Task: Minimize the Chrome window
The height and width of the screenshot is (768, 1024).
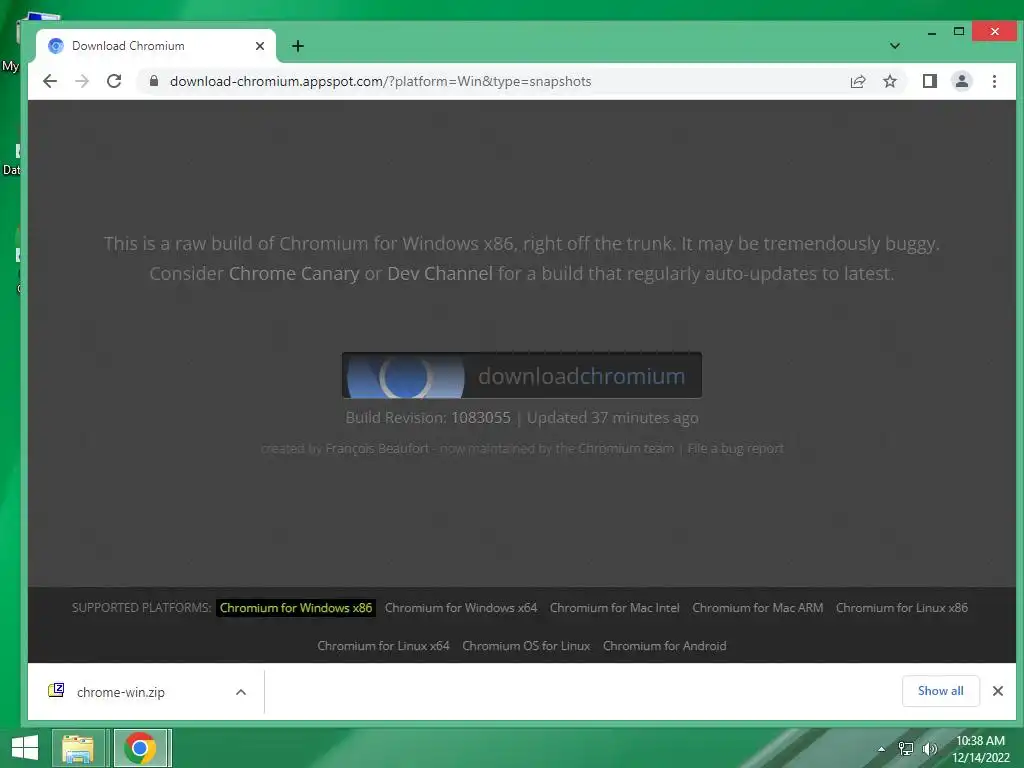Action: (932, 32)
